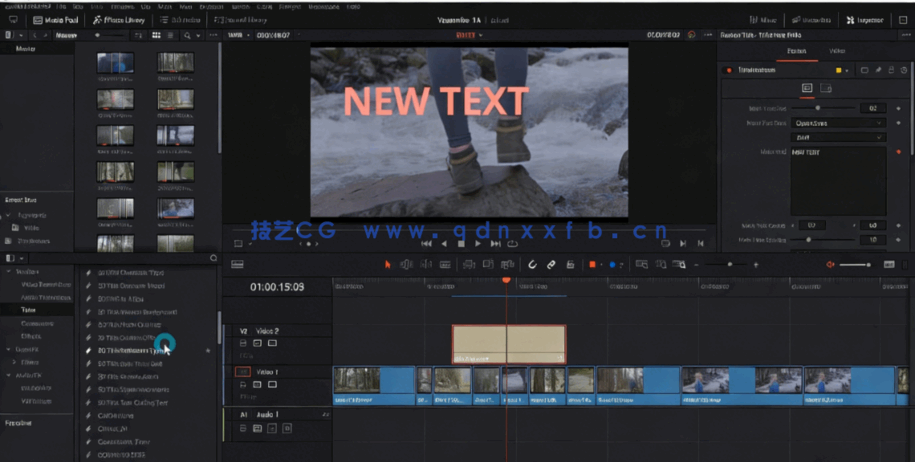Toggle the Inspector panel button

point(865,20)
